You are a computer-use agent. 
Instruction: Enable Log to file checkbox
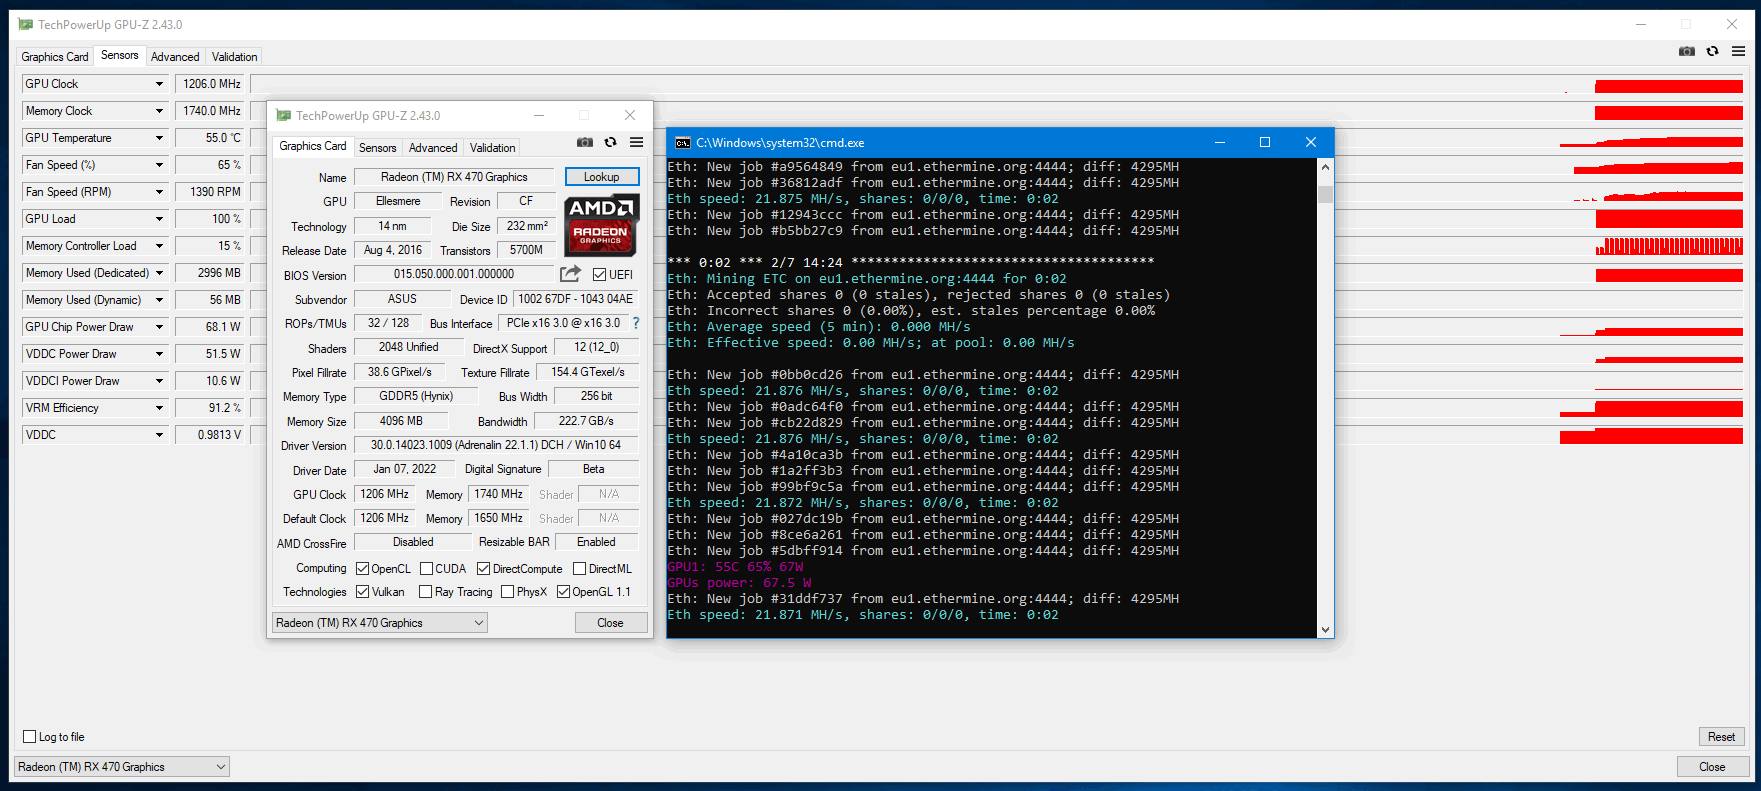[x=30, y=737]
